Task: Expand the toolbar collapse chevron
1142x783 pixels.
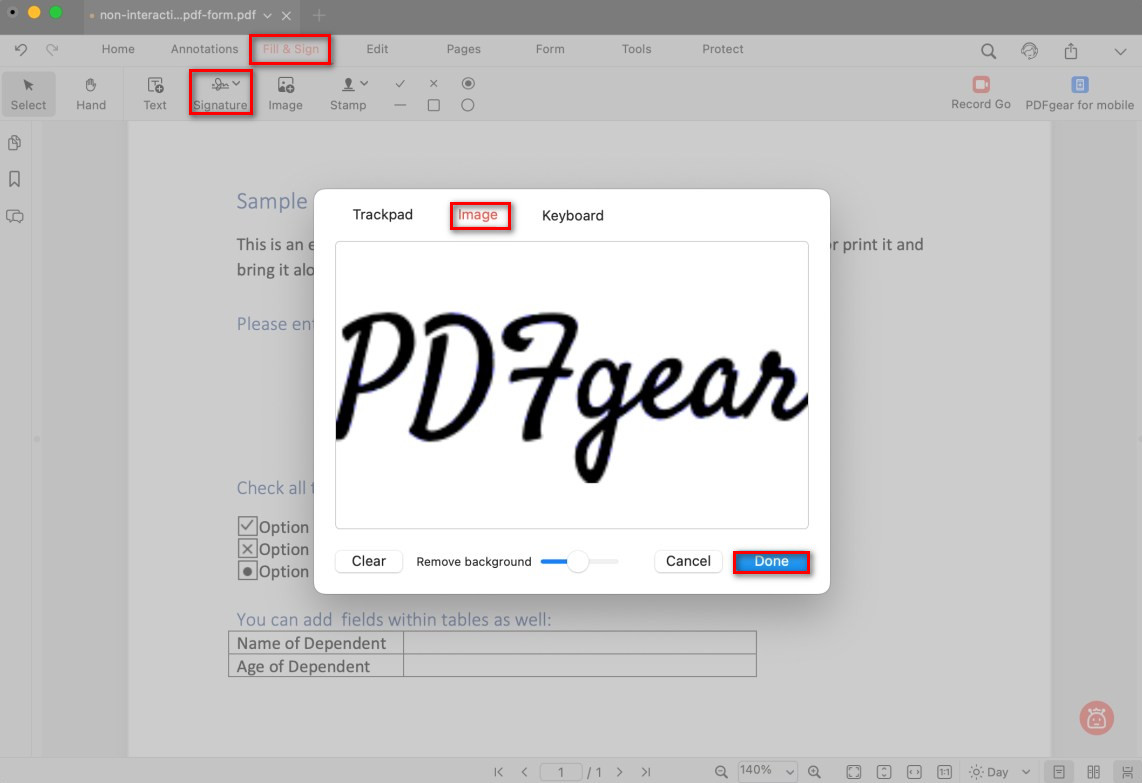Action: [x=1120, y=52]
